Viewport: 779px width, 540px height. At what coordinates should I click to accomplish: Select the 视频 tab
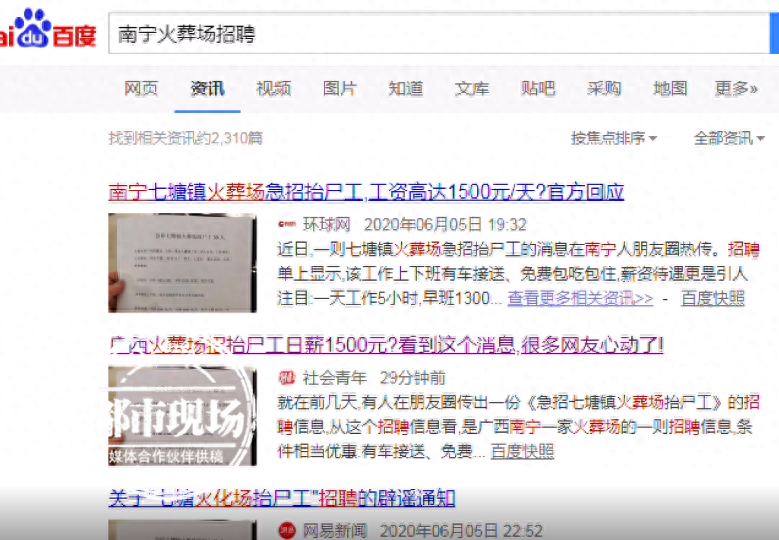tap(273, 88)
